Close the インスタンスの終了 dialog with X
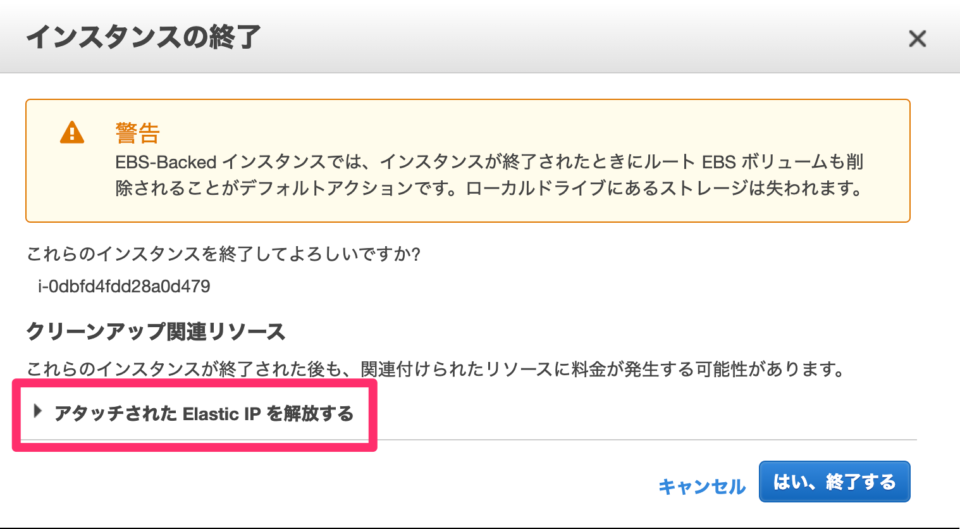This screenshot has height=529, width=960. pyautogui.click(x=917, y=39)
